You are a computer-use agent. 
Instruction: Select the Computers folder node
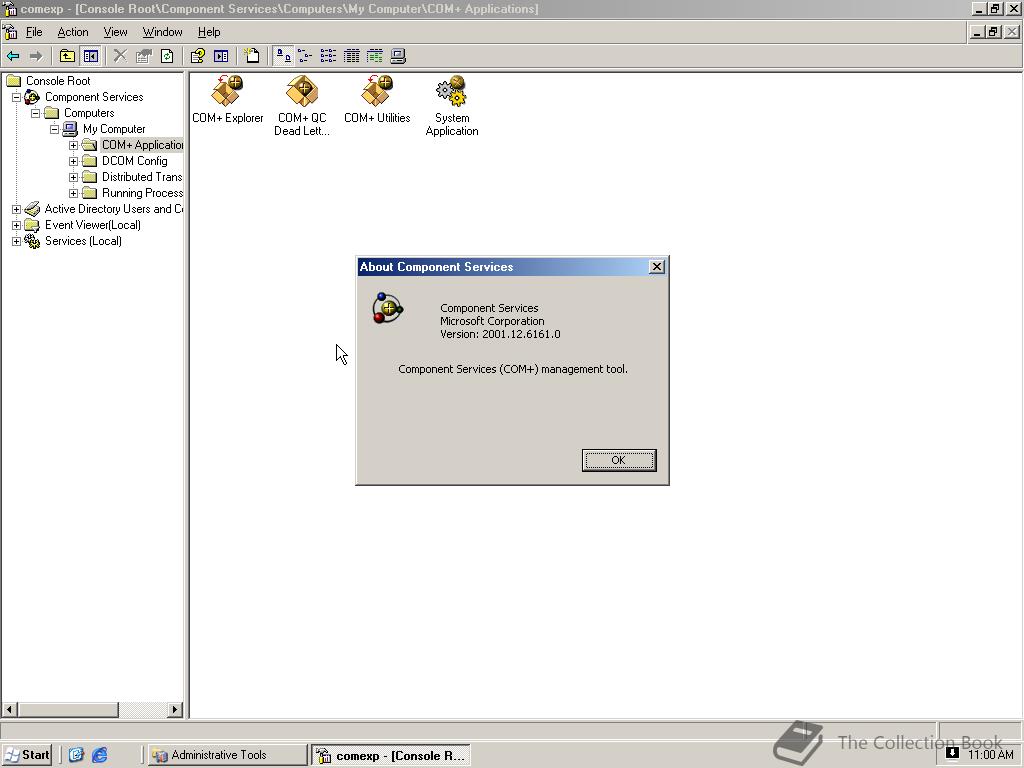89,113
